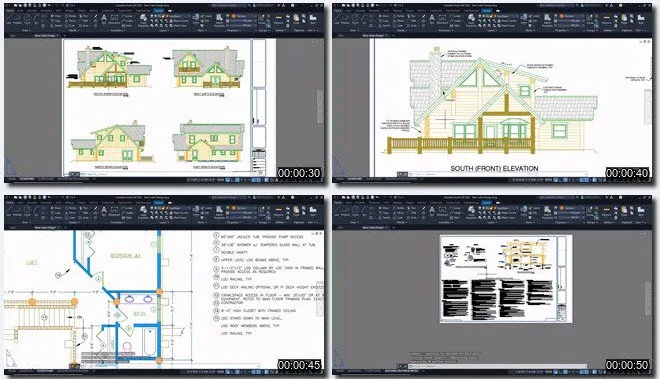
Task: Click the Base view icon in the 00:00:40 frame
Action: click(641, 18)
